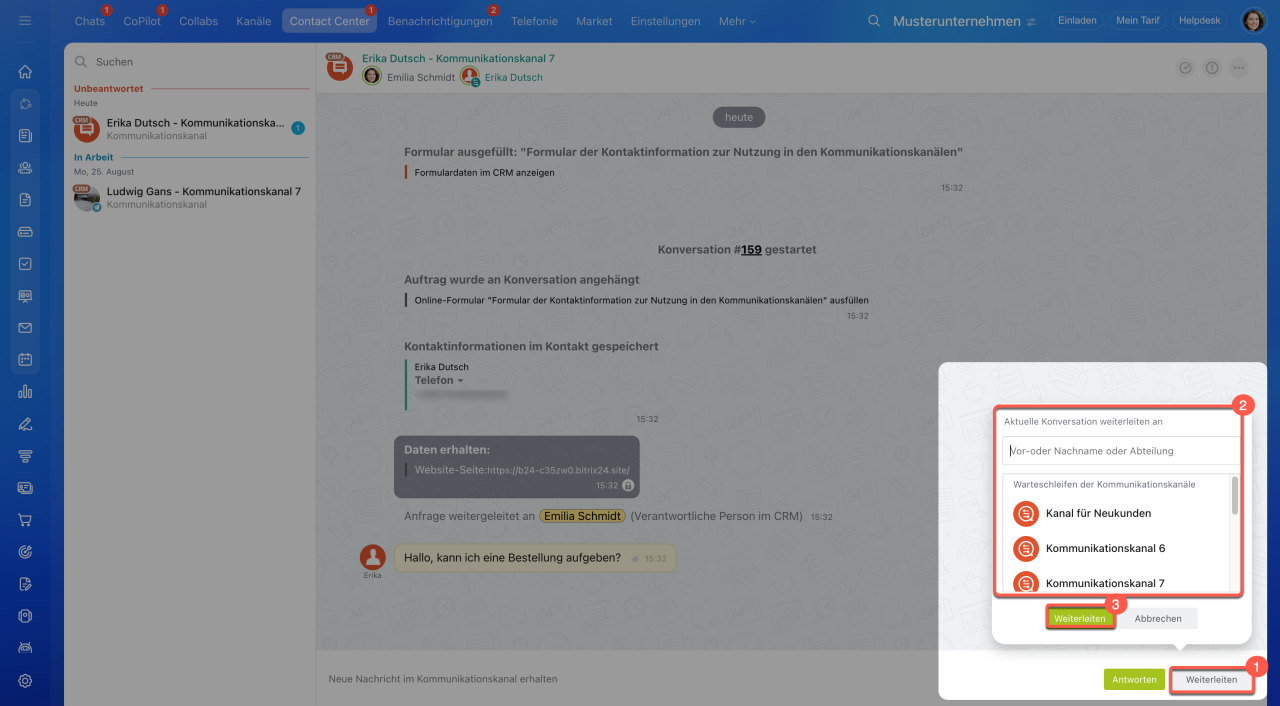Viewport: 1280px width, 706px height.
Task: Click the green Antworten button
Action: [1135, 679]
